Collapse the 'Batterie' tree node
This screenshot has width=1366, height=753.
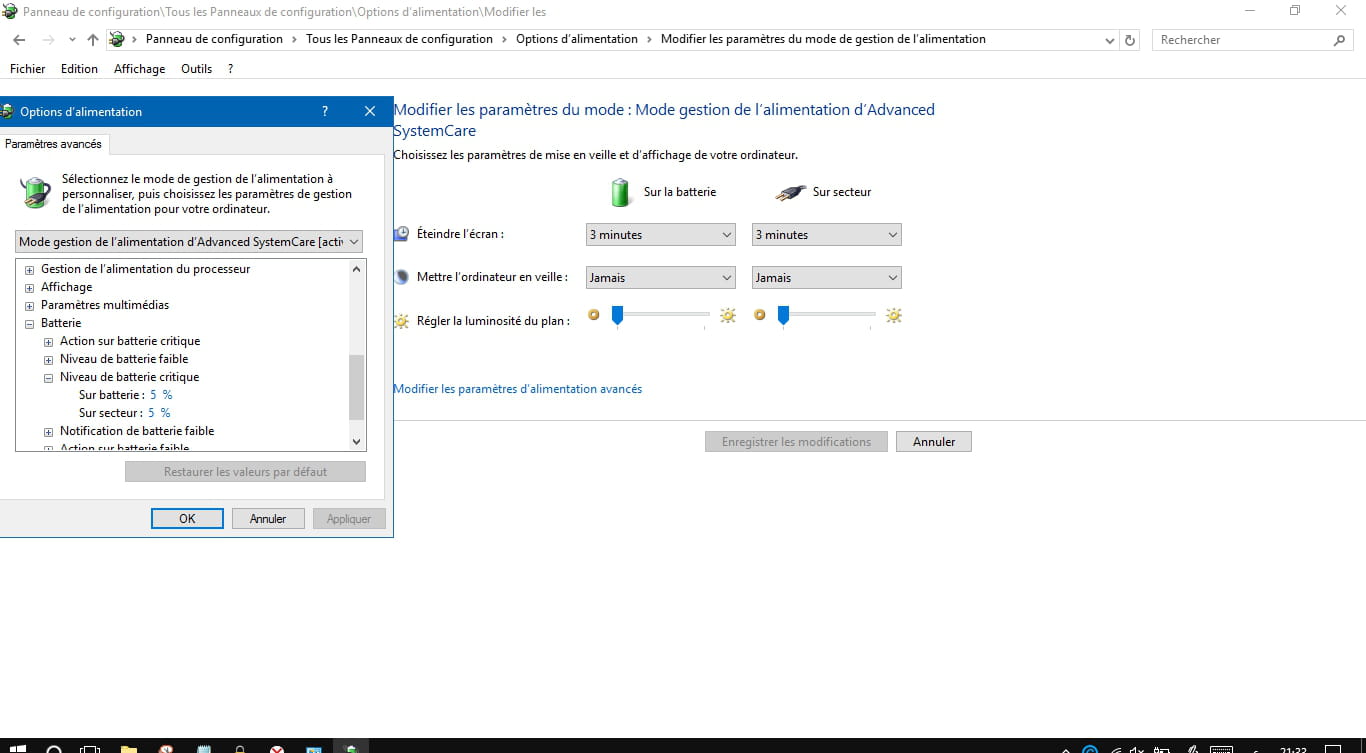click(30, 324)
